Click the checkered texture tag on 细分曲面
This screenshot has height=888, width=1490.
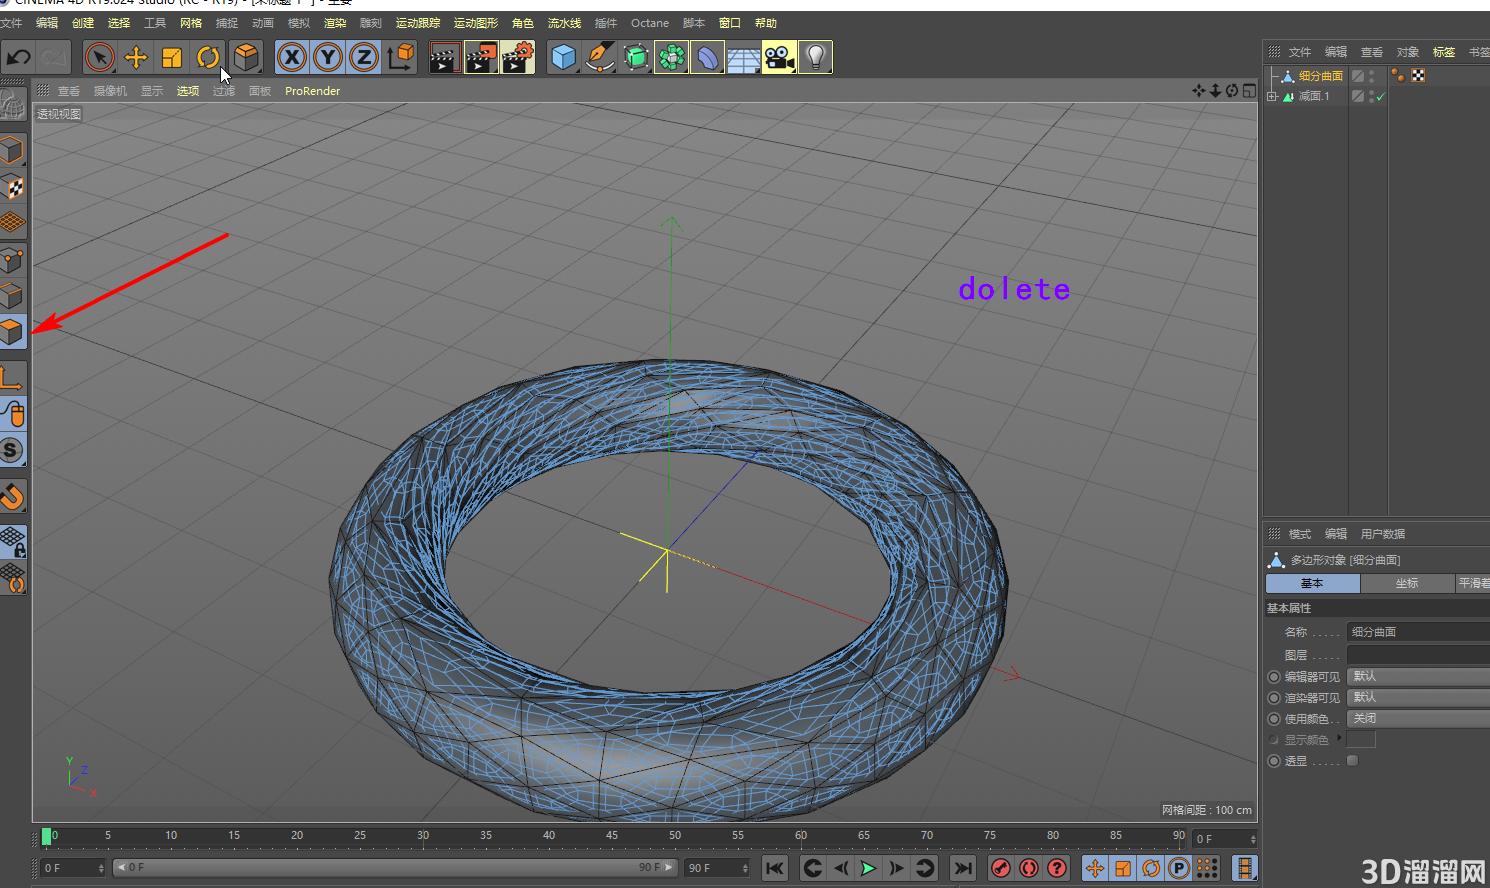pyautogui.click(x=1418, y=76)
